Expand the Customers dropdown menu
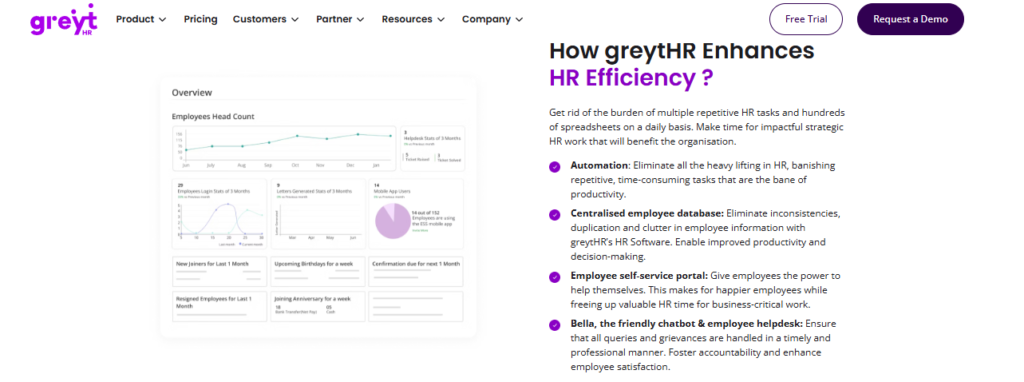The image size is (1024, 382). pyautogui.click(x=266, y=20)
